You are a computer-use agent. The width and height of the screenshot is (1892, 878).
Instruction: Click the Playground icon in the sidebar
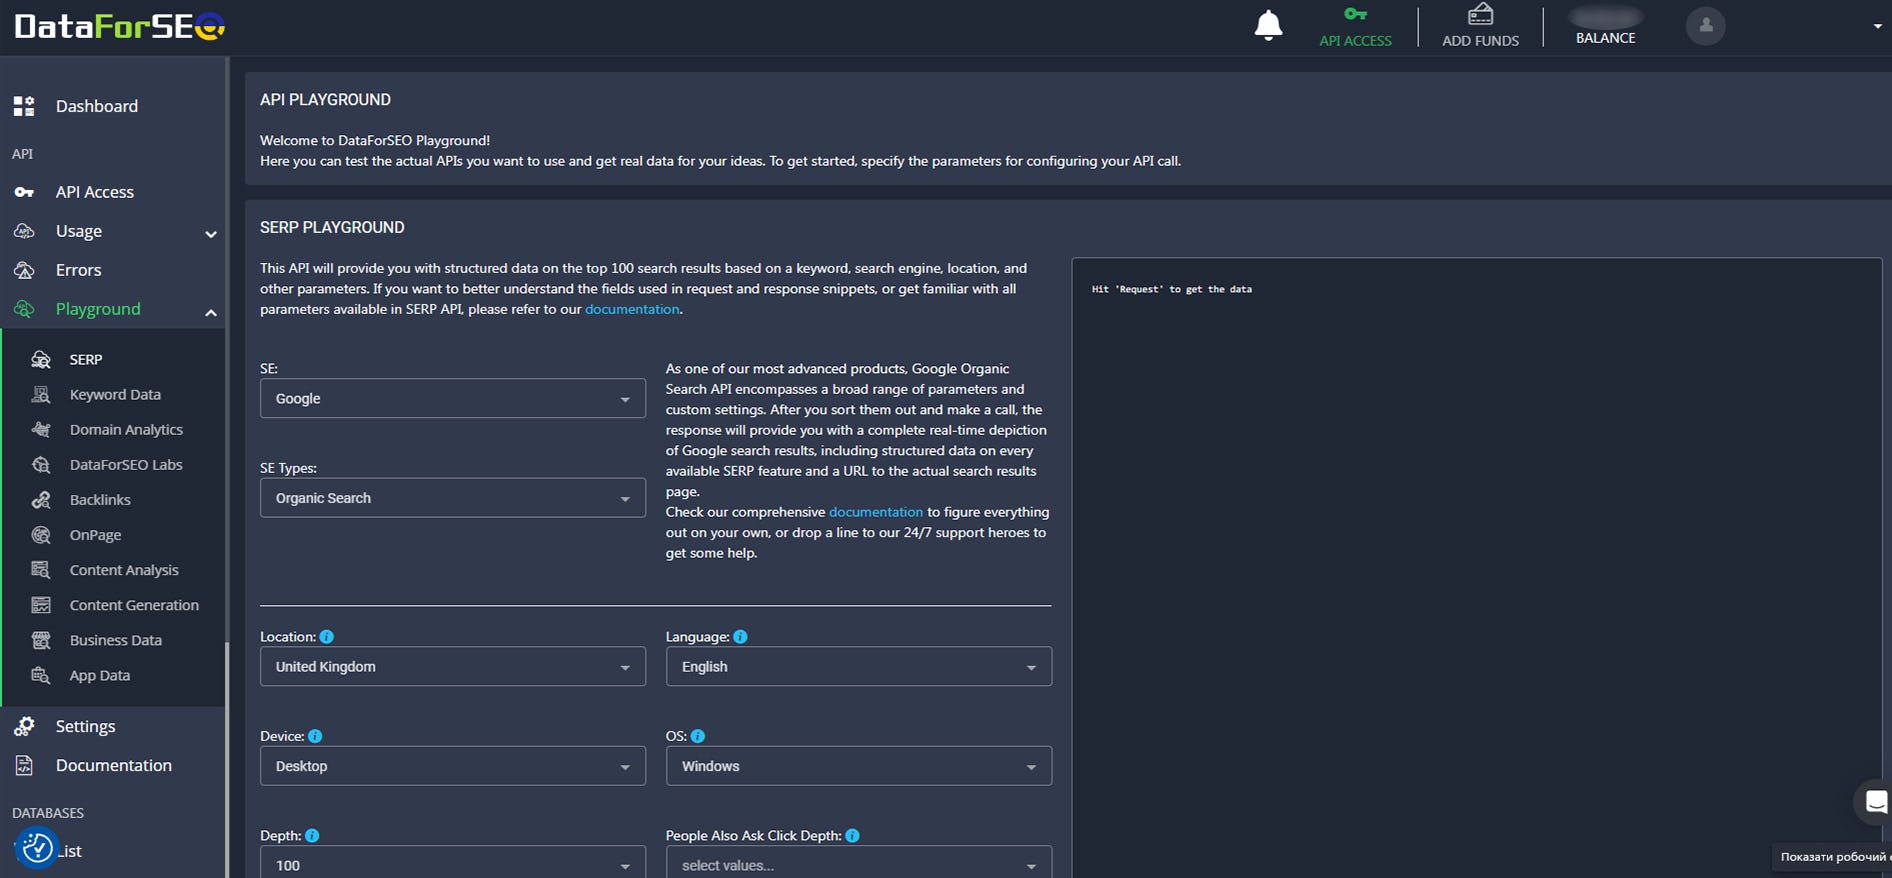pyautogui.click(x=24, y=309)
